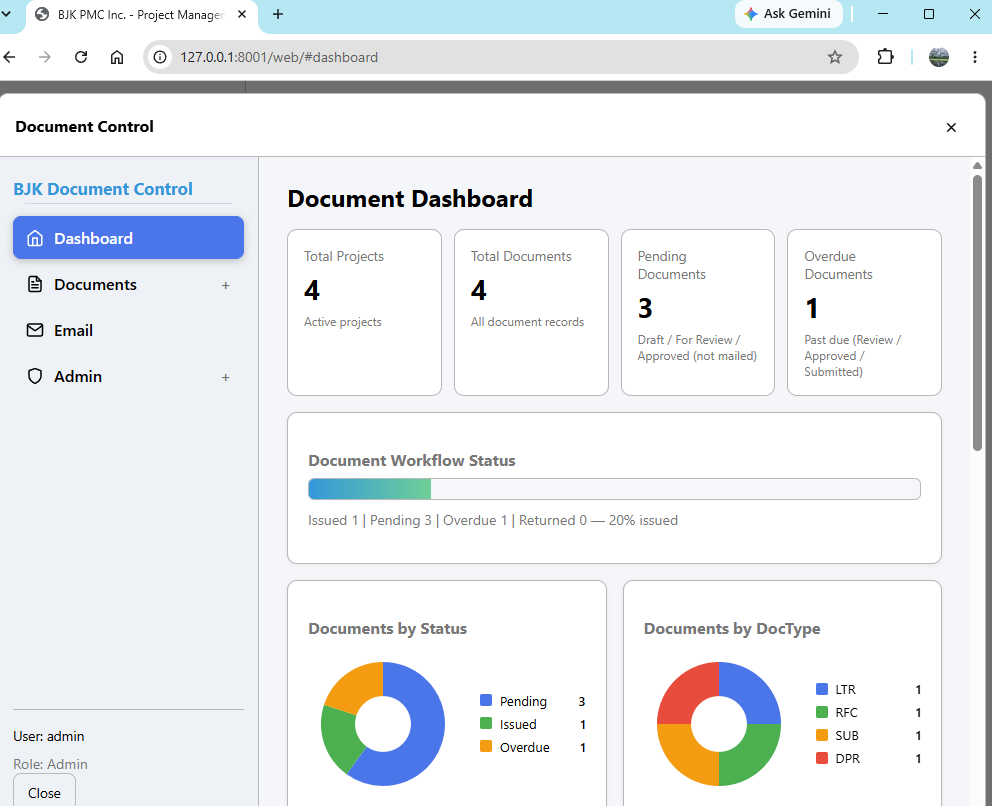The height and width of the screenshot is (806, 992).
Task: Click the 'Issued' legend label text
Action: pos(518,724)
